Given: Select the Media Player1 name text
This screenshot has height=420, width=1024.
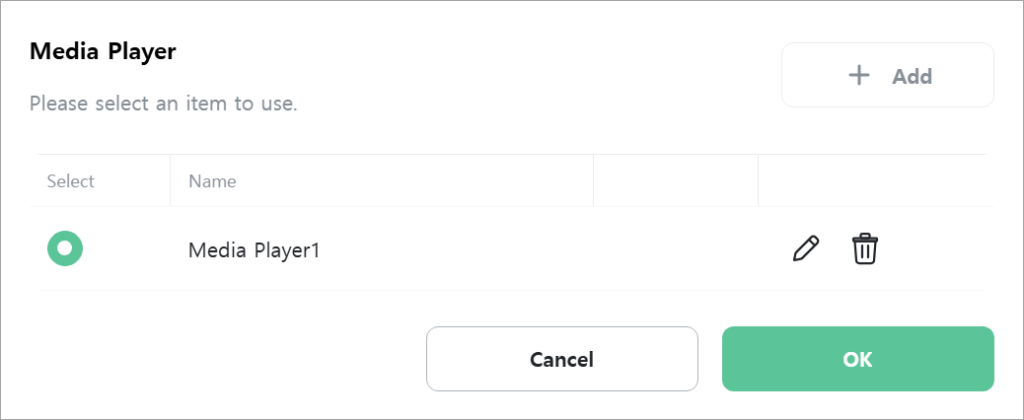Looking at the screenshot, I should click(x=254, y=250).
